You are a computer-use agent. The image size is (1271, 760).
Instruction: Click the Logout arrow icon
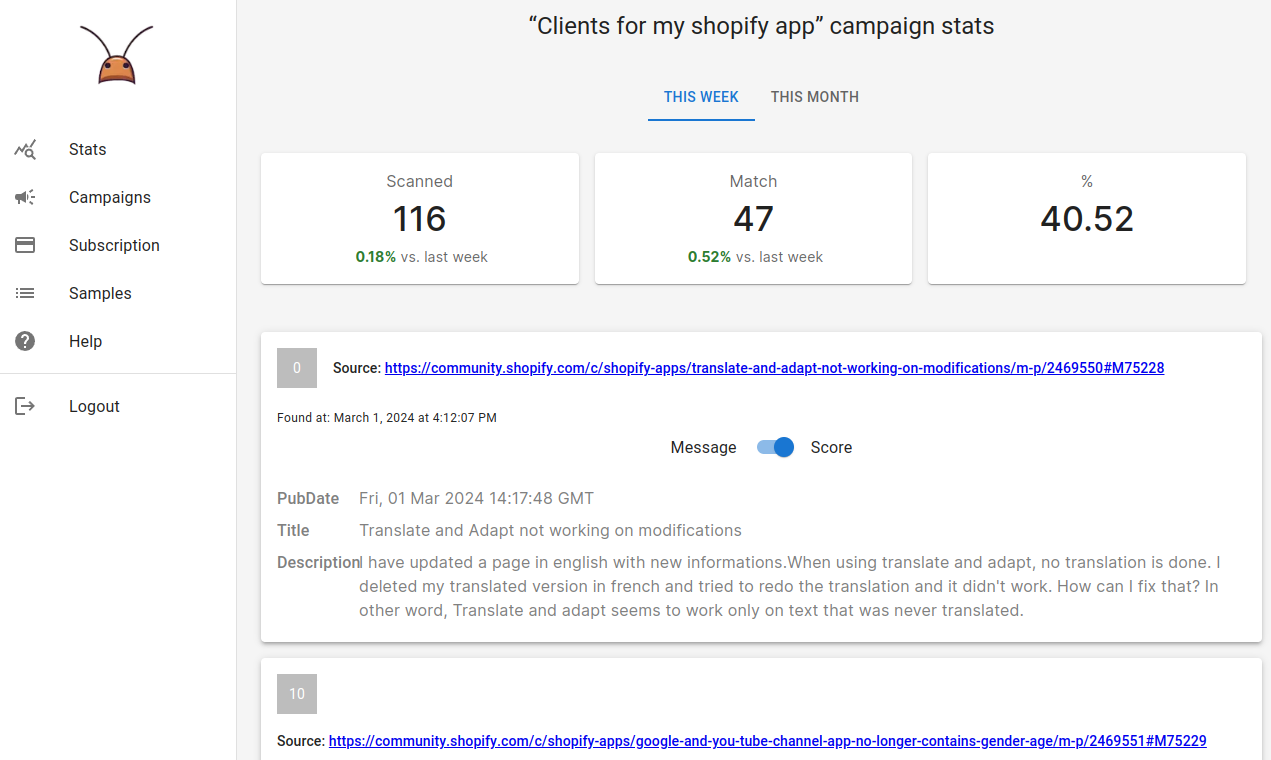(x=25, y=407)
